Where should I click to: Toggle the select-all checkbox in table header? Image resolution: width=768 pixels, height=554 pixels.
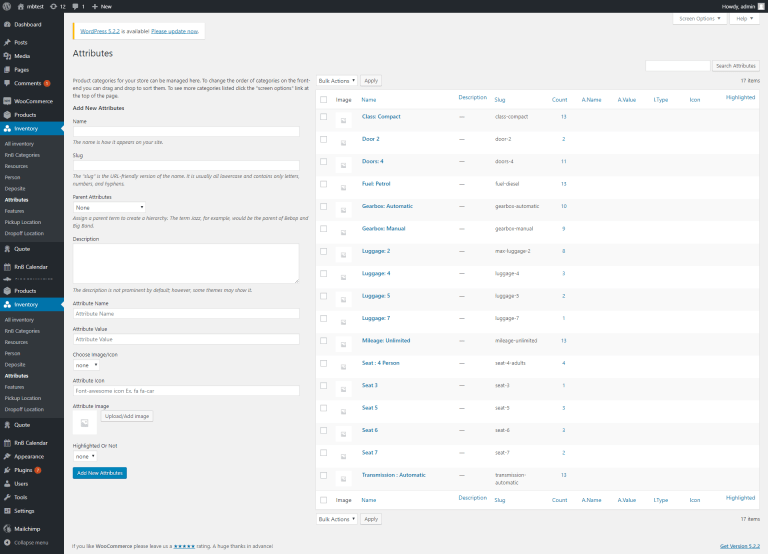coord(323,99)
